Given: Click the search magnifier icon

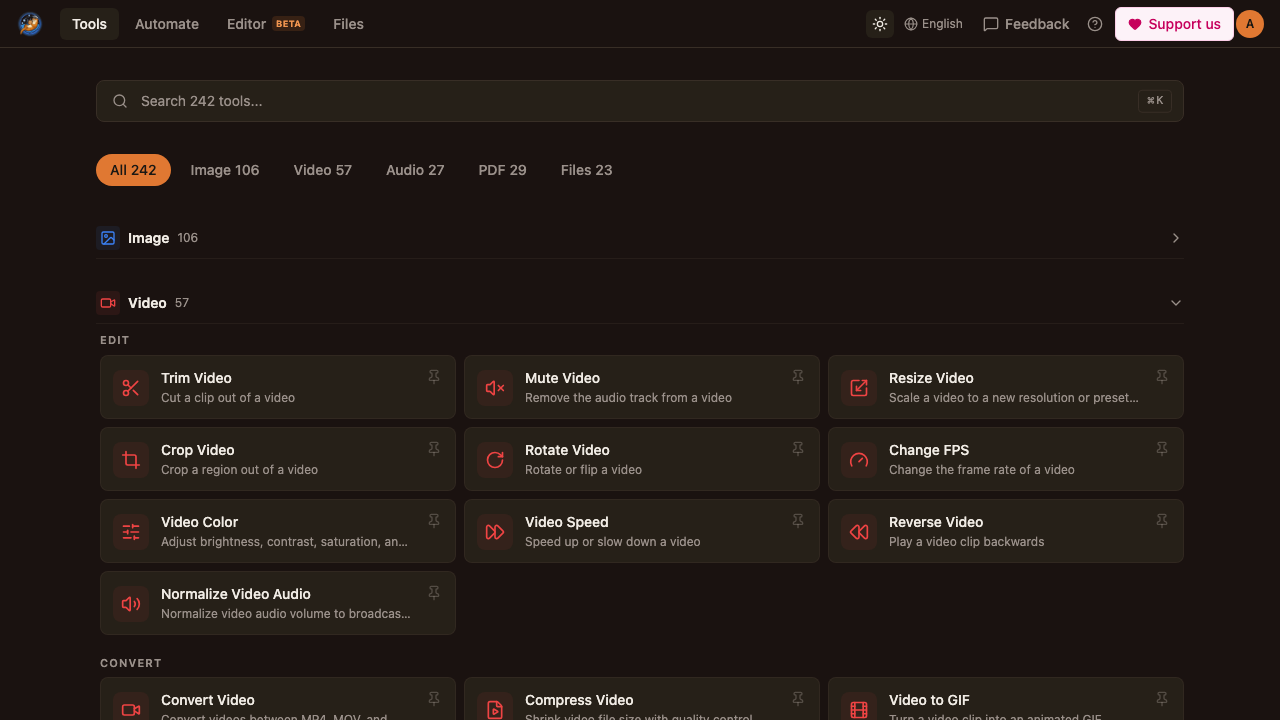Looking at the screenshot, I should 120,101.
